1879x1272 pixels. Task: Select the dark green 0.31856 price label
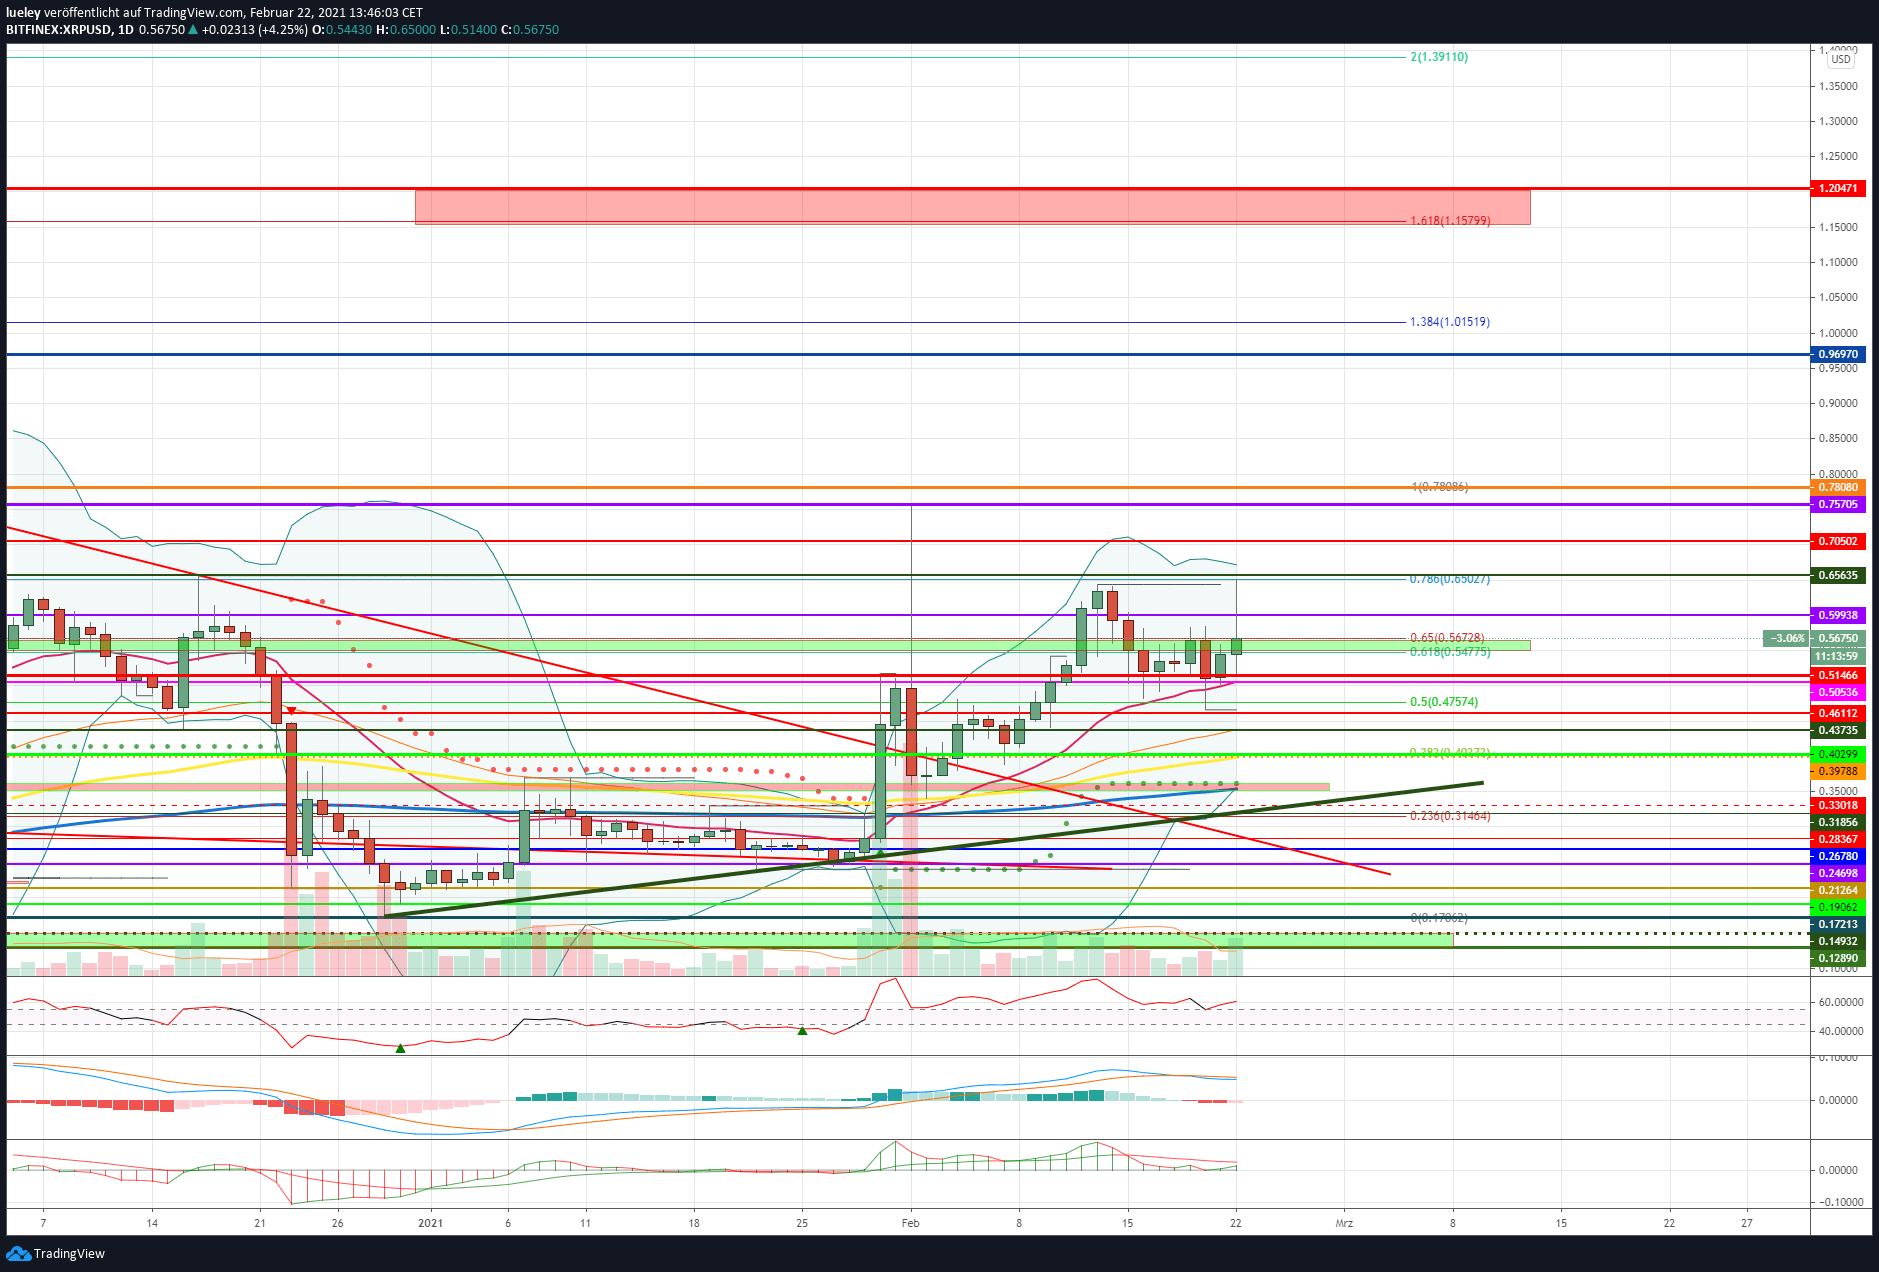tap(1838, 822)
